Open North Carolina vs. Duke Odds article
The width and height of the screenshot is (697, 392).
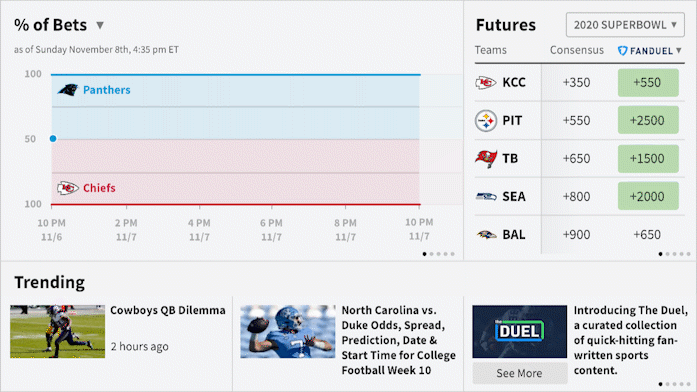398,340
